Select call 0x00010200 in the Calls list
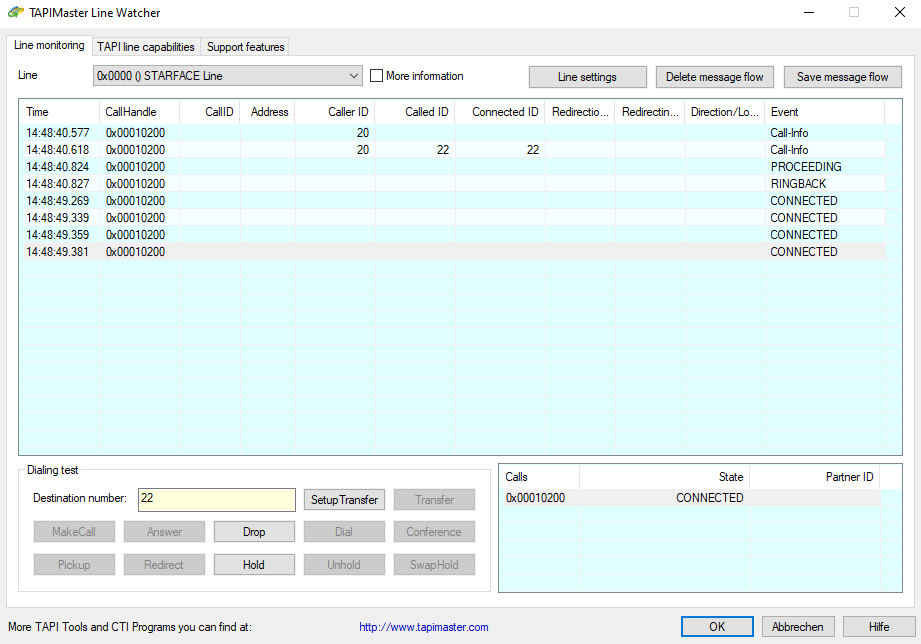The height and width of the screenshot is (644, 921). point(690,498)
